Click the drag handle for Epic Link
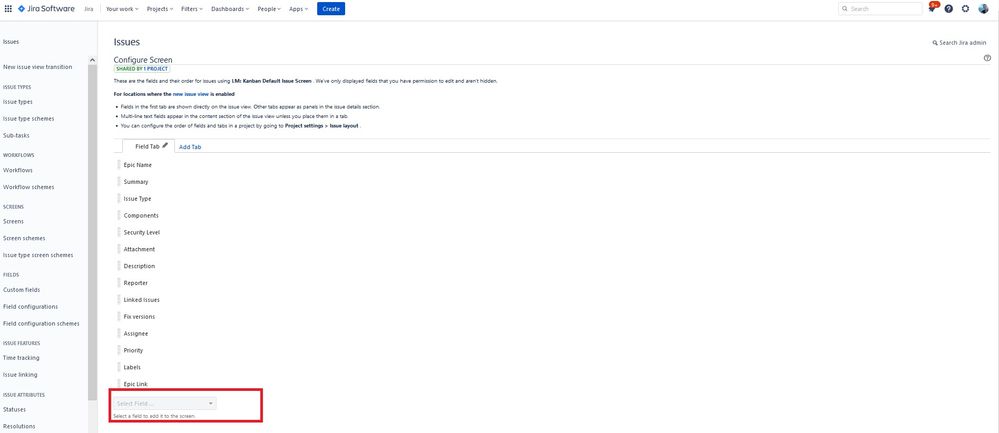 point(119,384)
